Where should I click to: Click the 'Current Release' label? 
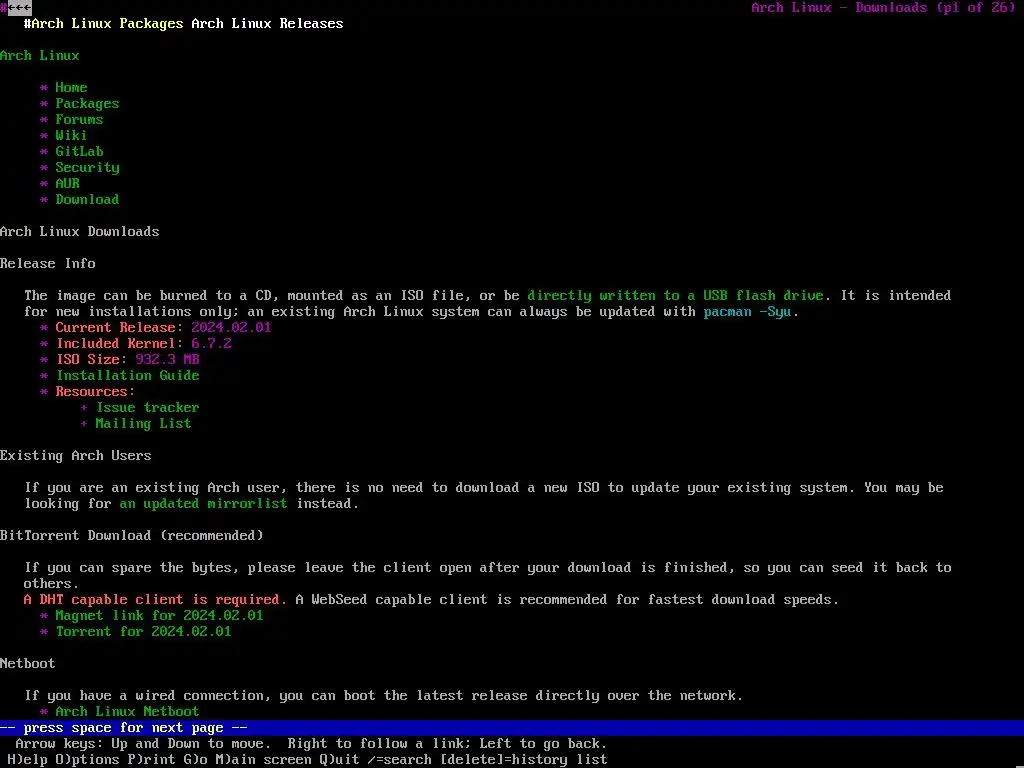pos(115,327)
